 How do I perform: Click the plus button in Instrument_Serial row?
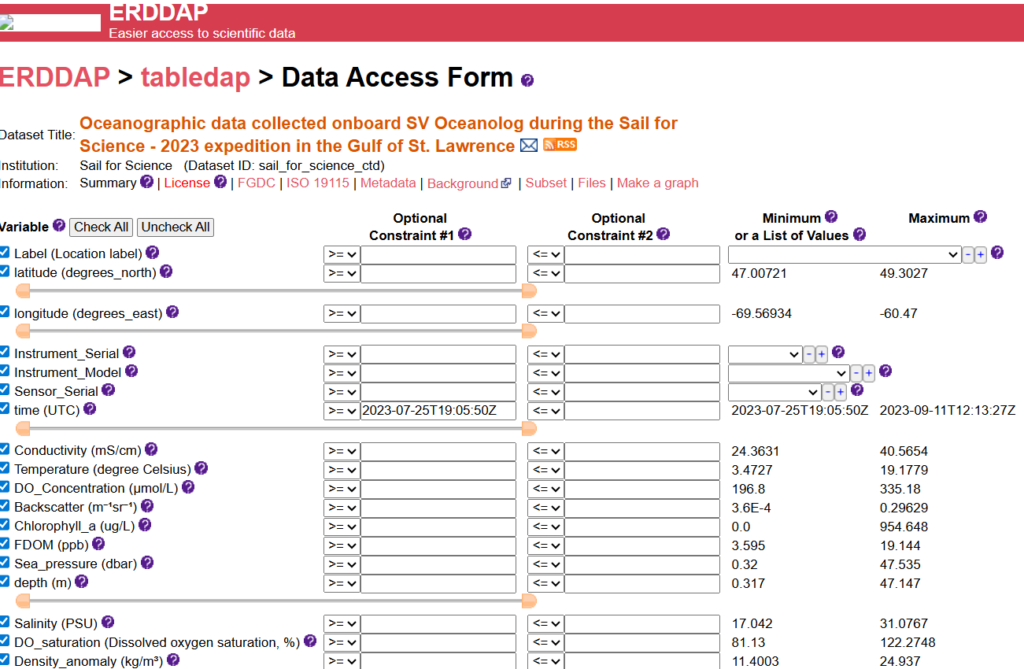(x=821, y=354)
